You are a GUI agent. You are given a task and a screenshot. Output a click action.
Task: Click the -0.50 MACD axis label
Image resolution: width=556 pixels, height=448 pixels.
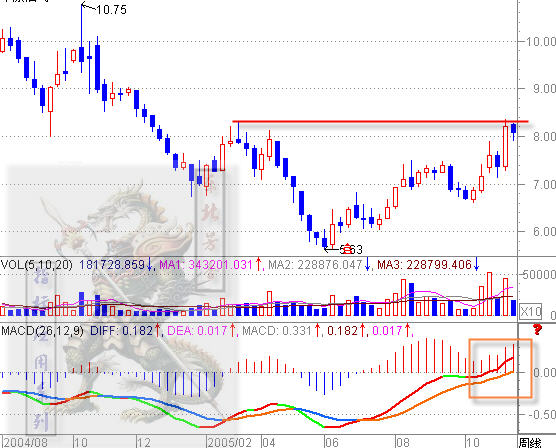[x=543, y=414]
